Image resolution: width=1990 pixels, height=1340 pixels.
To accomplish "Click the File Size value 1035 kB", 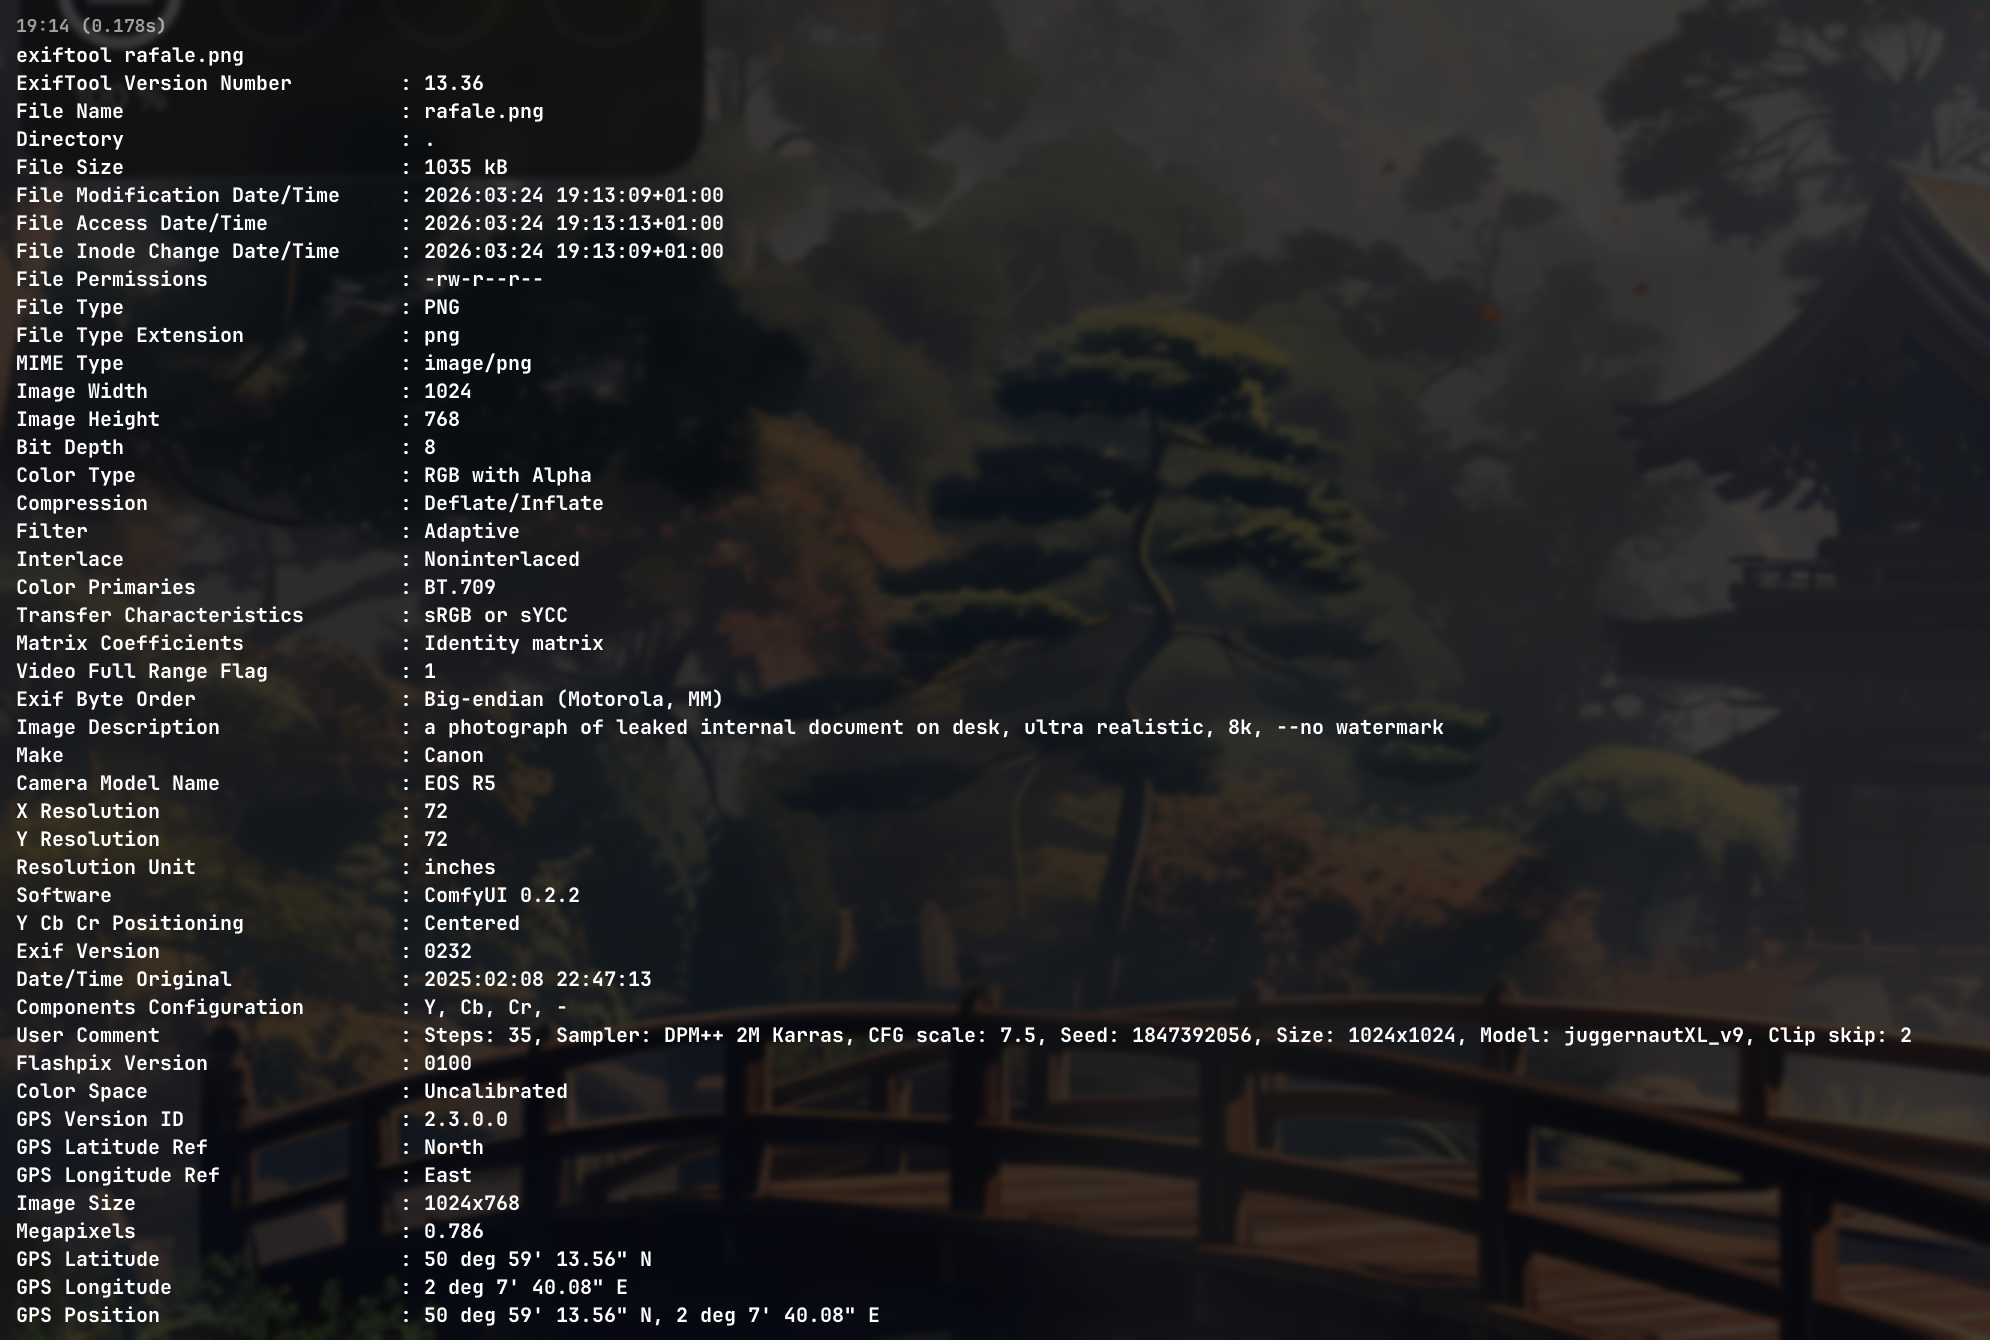I will point(466,168).
